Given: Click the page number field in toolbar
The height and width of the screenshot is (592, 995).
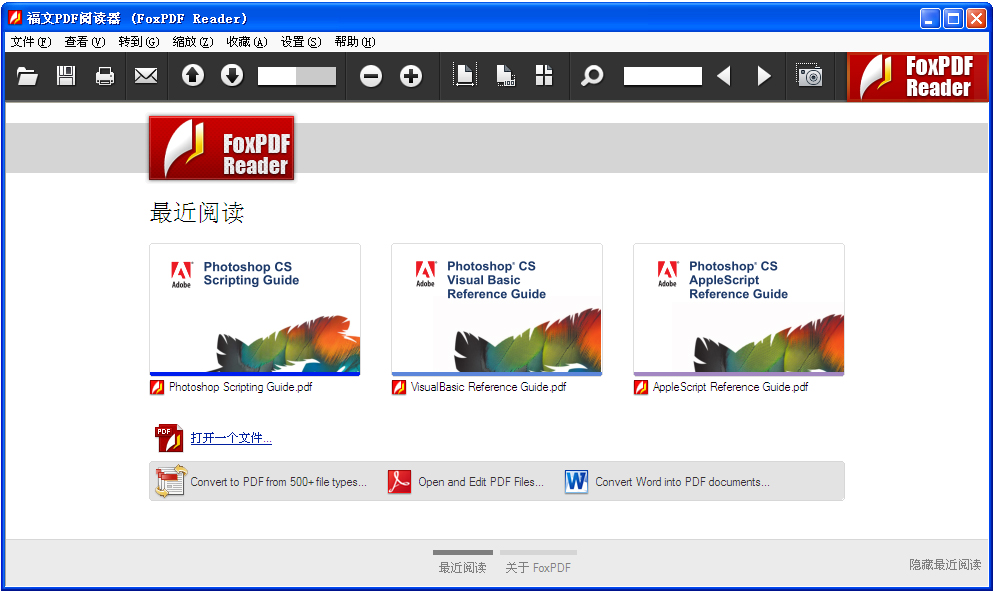Looking at the screenshot, I should click(x=297, y=76).
